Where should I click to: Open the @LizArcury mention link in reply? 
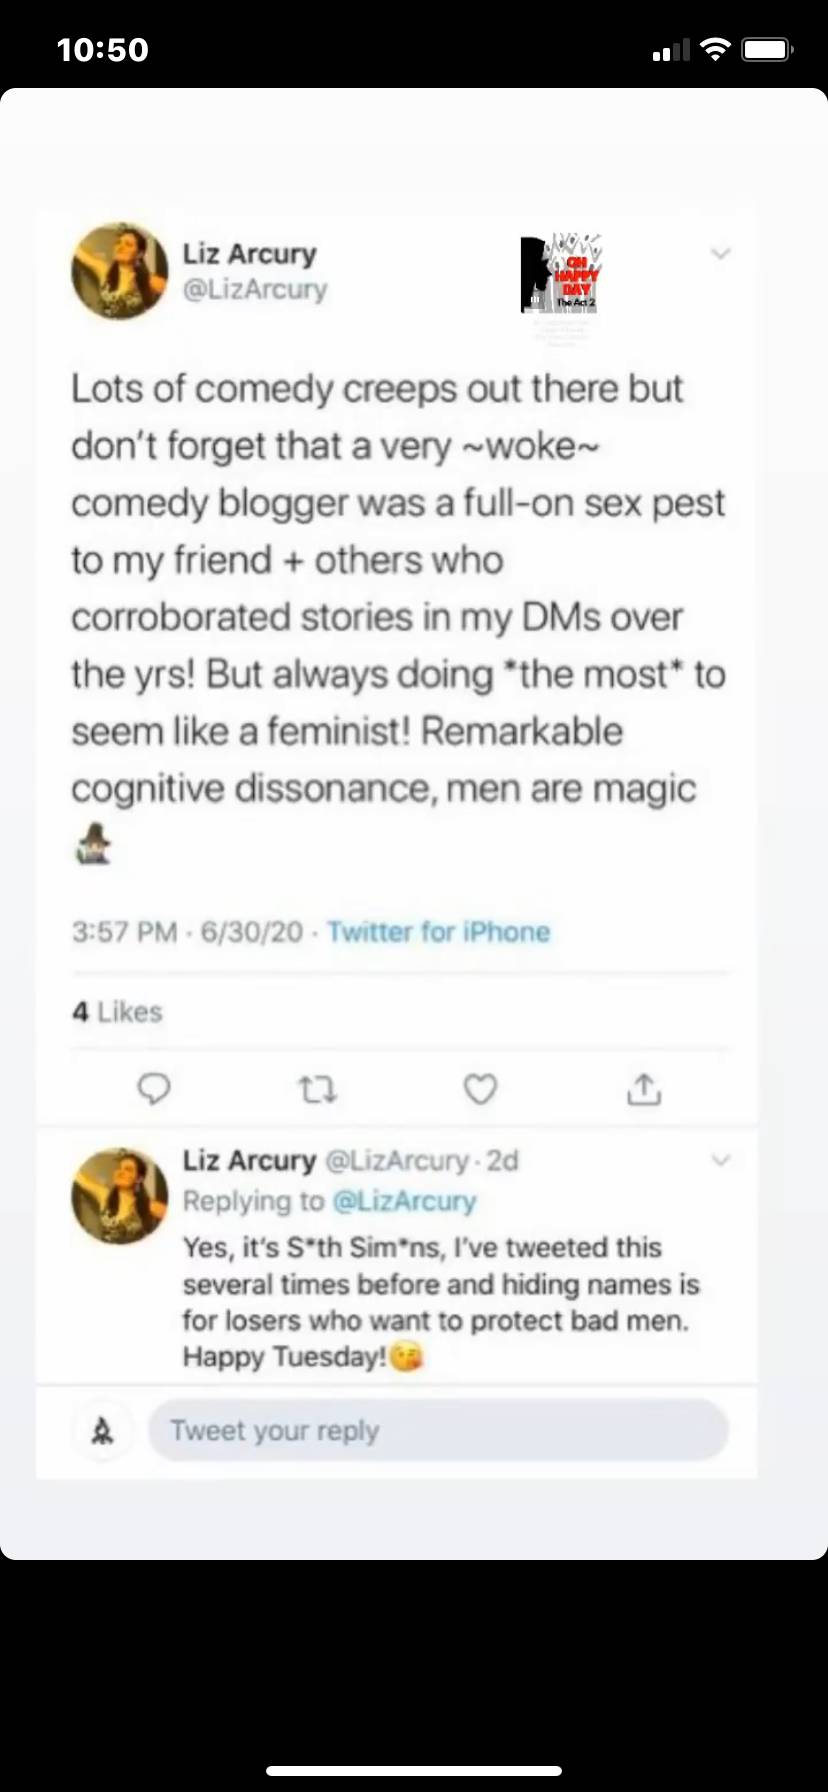pyautogui.click(x=404, y=1201)
